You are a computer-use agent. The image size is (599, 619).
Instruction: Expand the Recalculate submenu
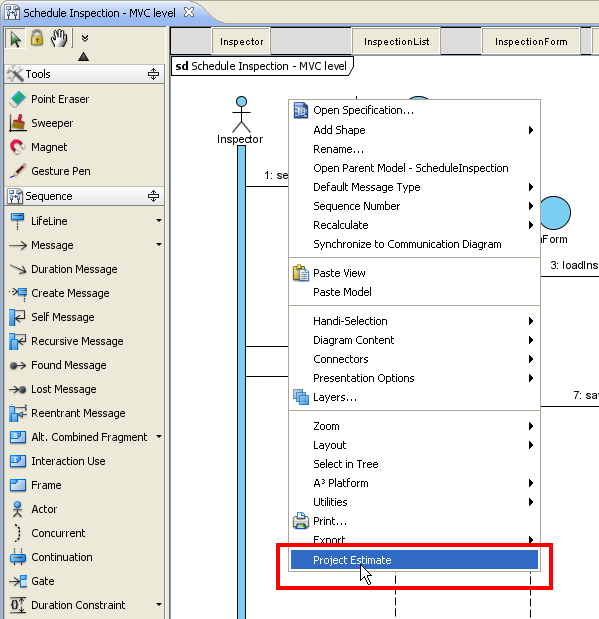point(415,225)
